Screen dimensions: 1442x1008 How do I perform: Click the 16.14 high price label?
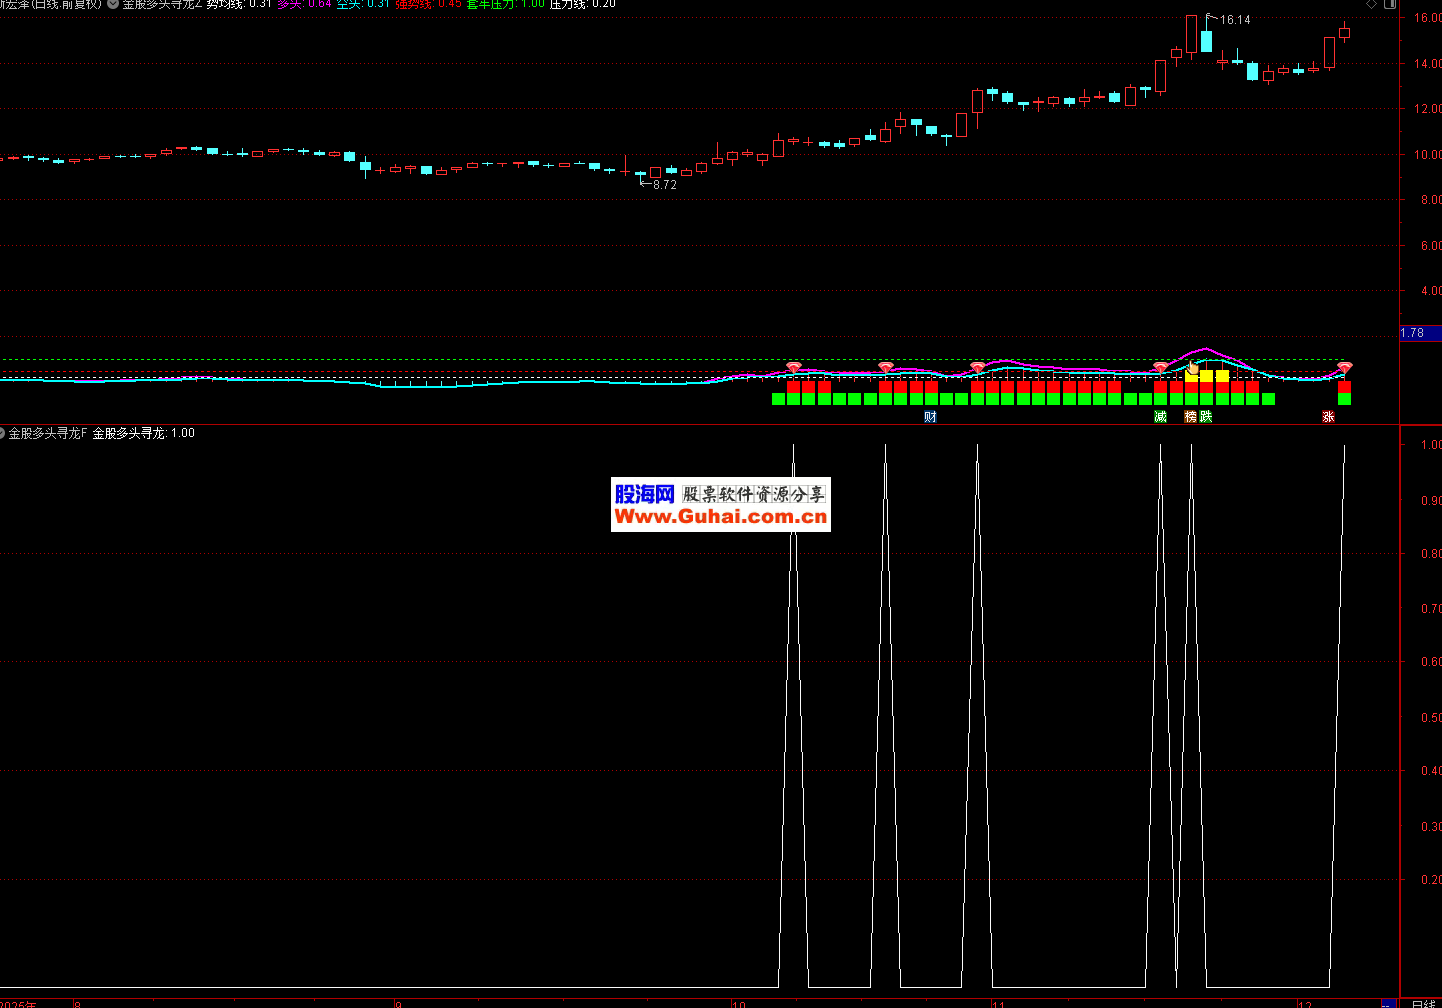click(x=1235, y=20)
